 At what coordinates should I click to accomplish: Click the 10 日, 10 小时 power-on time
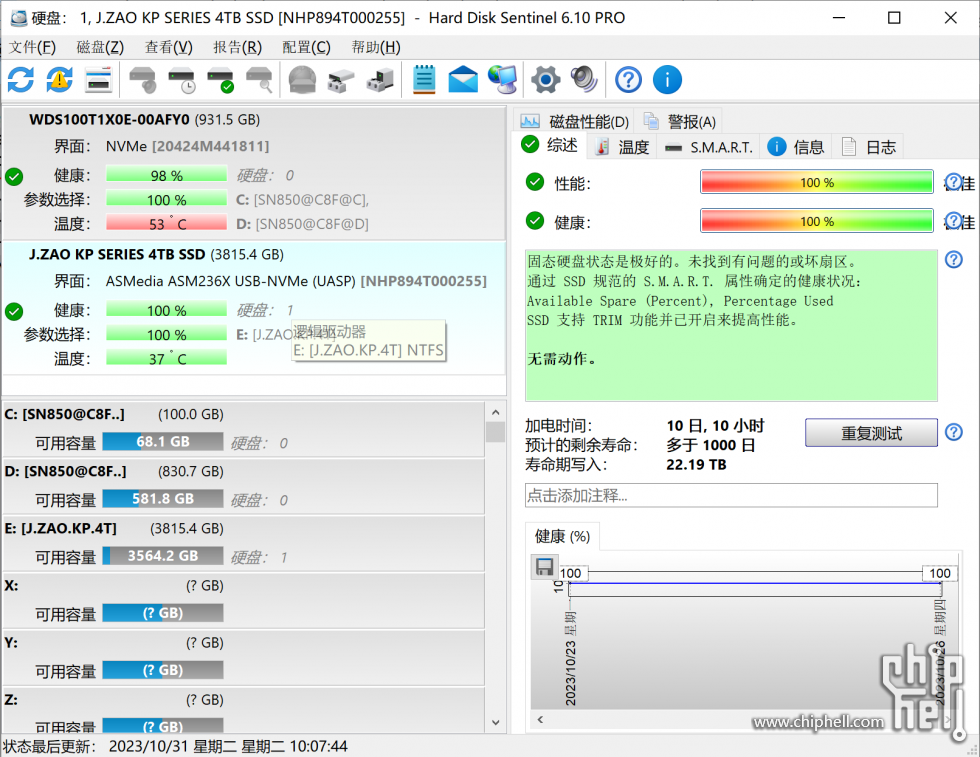coord(715,426)
